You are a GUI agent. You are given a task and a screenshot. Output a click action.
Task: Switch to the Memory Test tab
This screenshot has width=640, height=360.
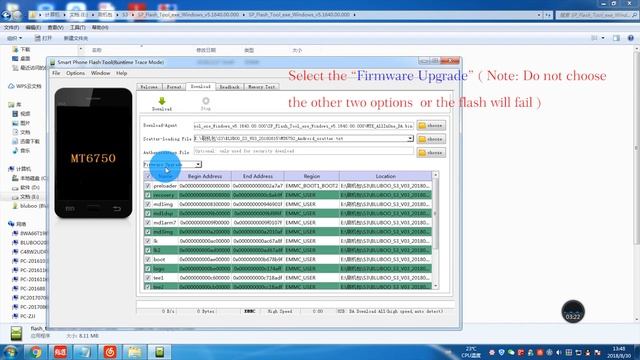(262, 87)
